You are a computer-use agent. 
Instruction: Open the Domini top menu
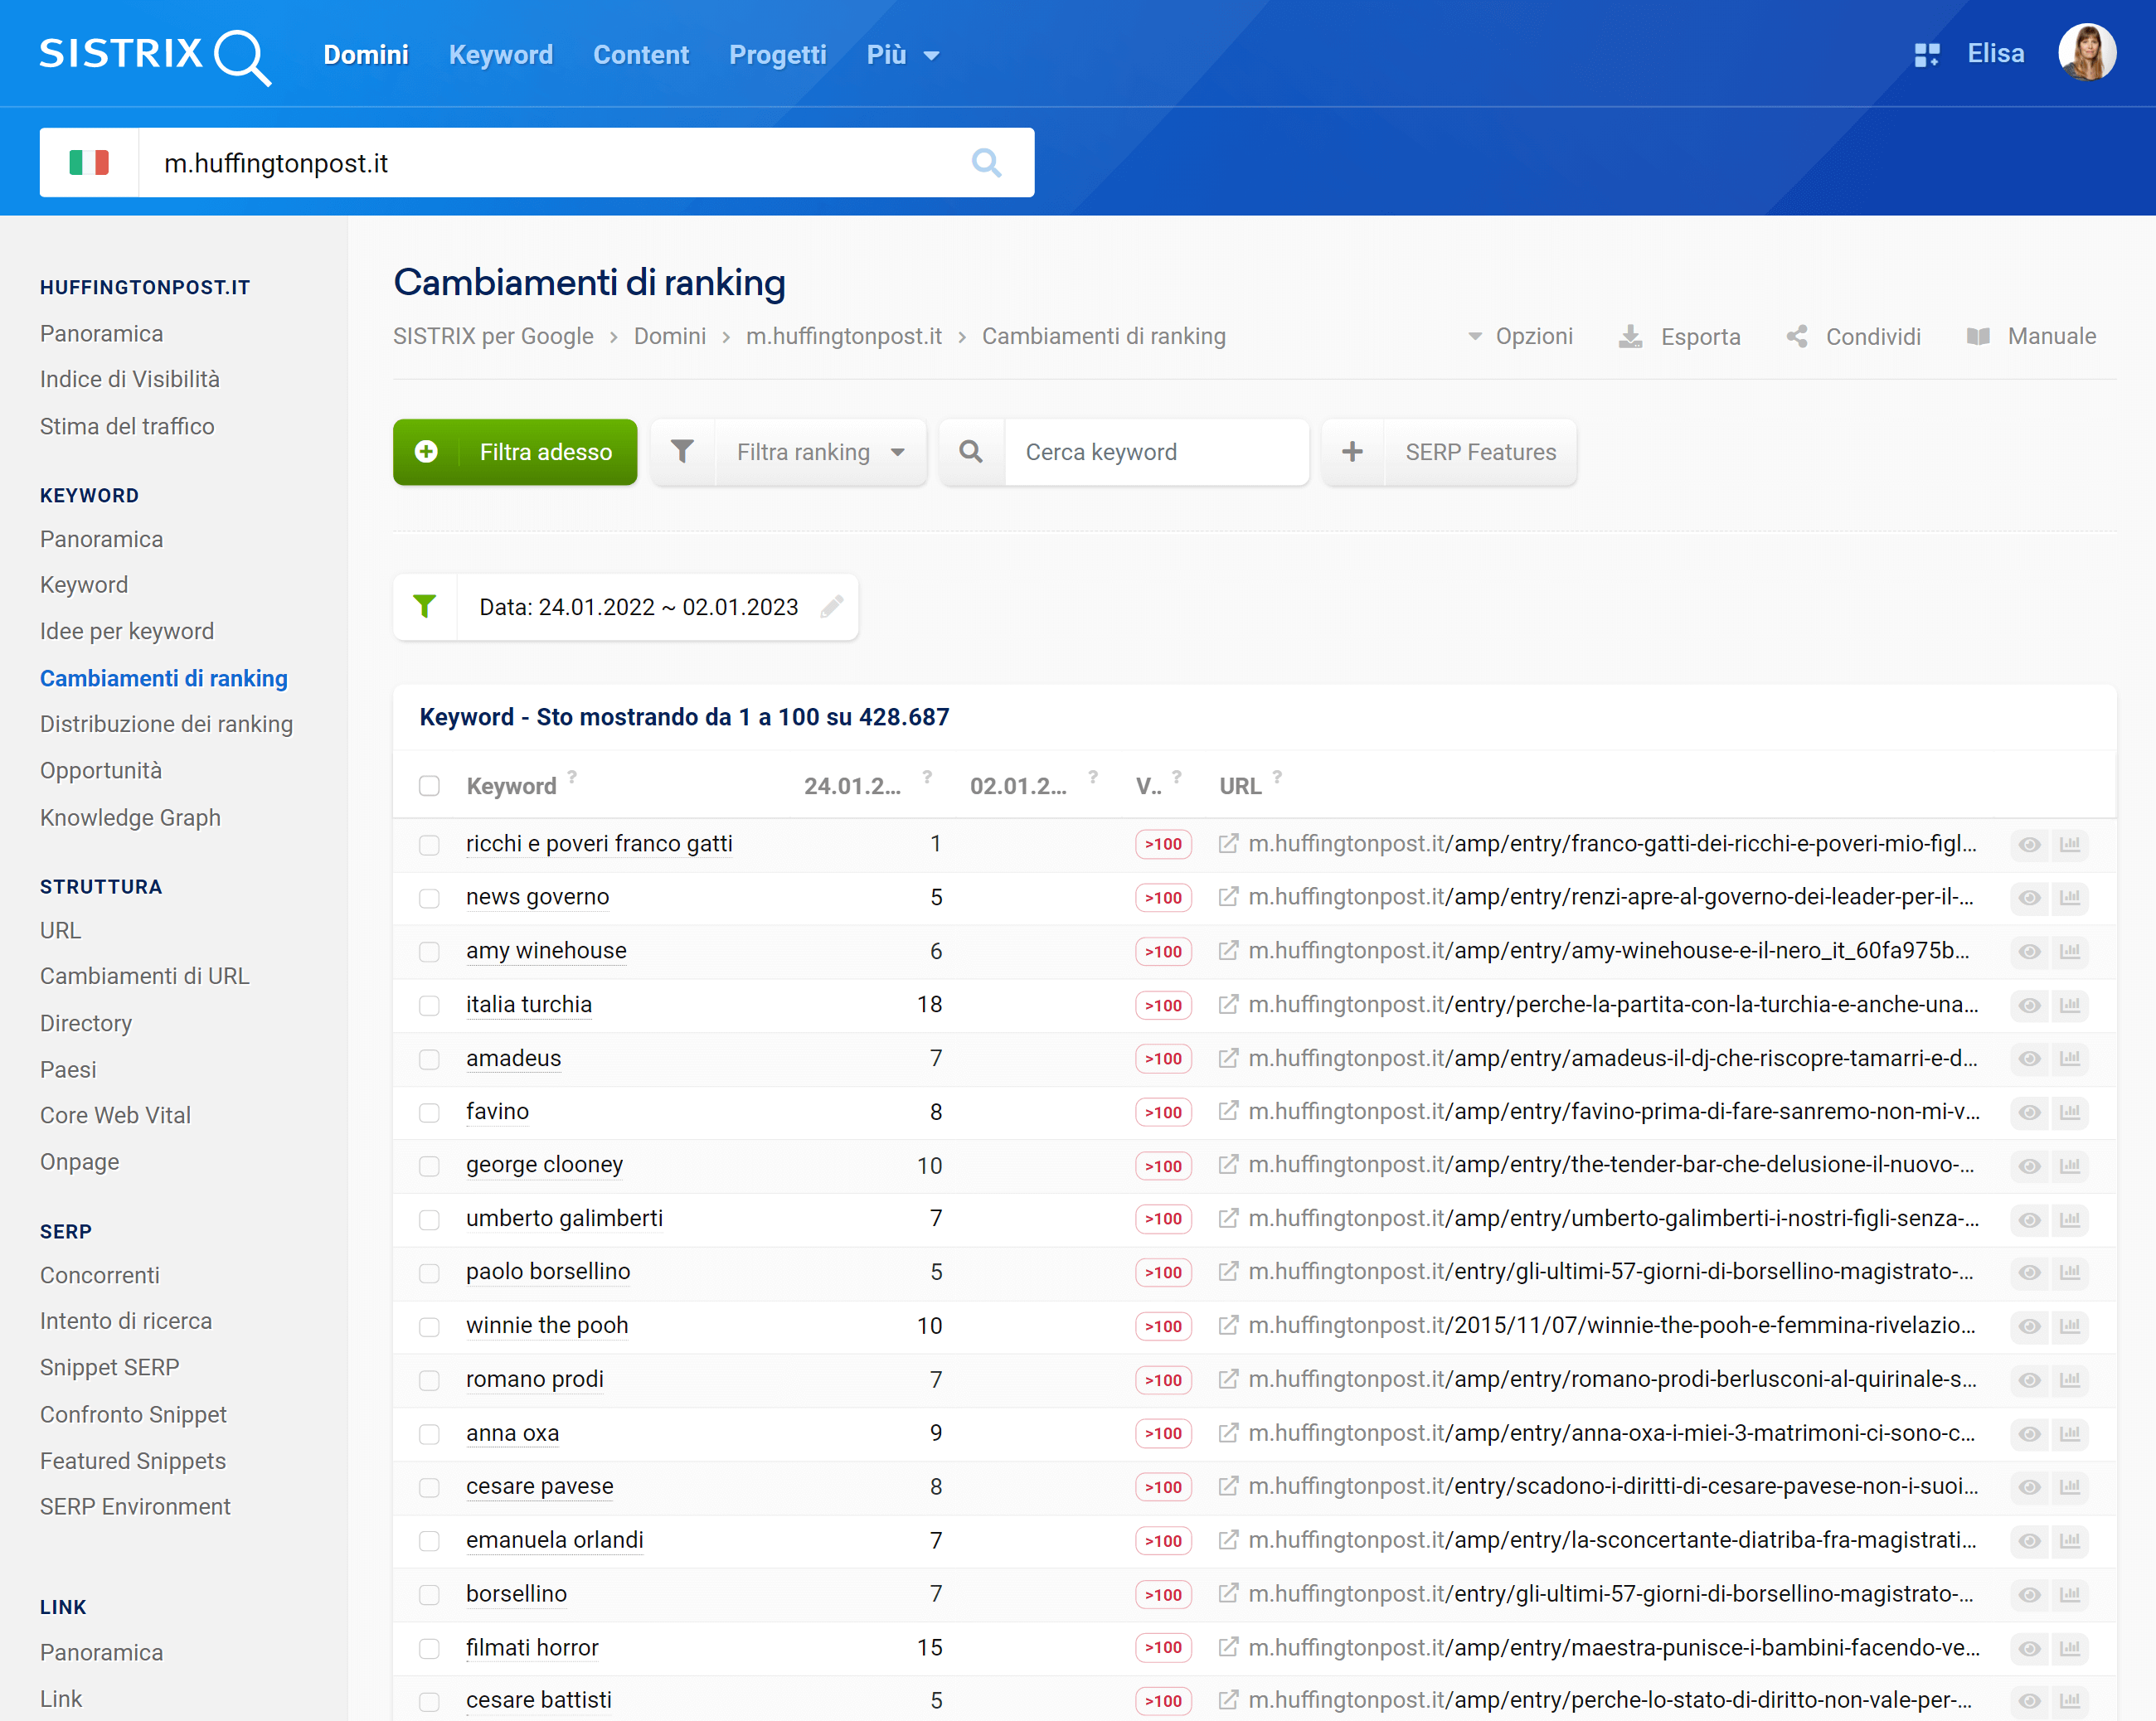pos(365,55)
